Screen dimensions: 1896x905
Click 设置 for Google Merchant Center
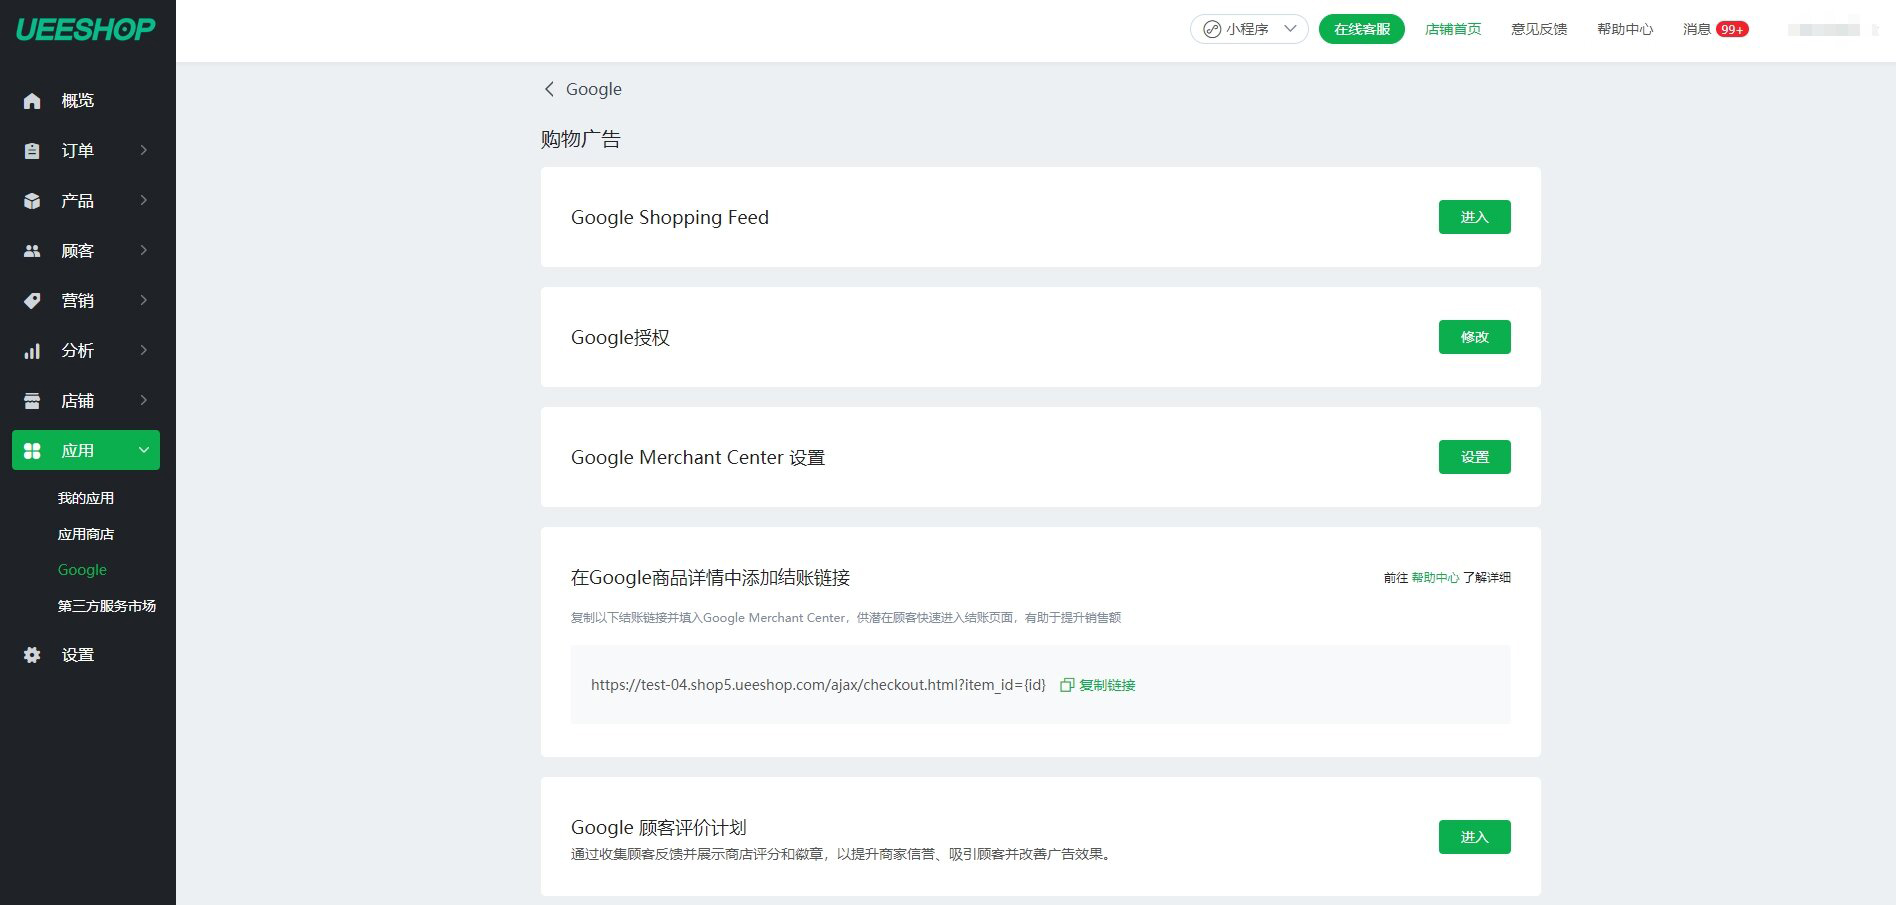pos(1474,457)
